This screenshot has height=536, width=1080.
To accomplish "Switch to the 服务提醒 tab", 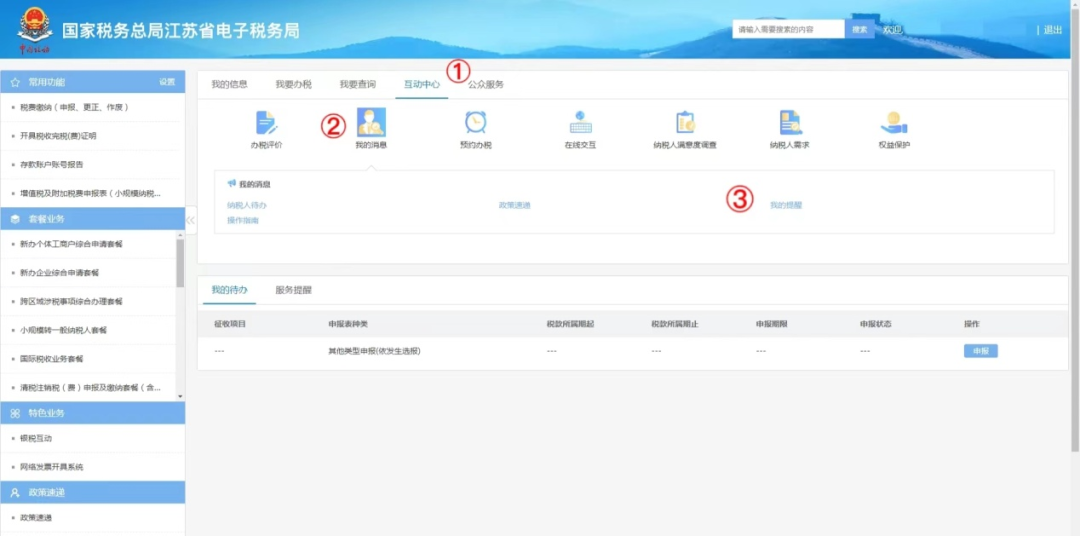I will coord(293,290).
